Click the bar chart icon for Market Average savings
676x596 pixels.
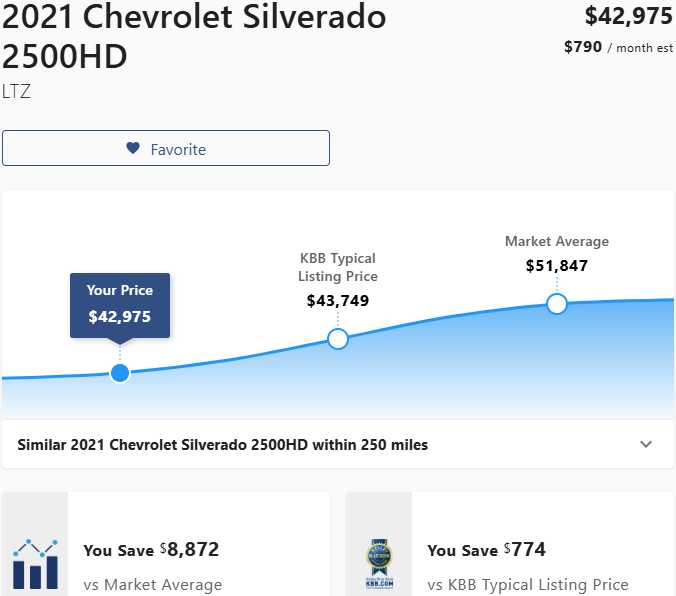tap(36, 563)
